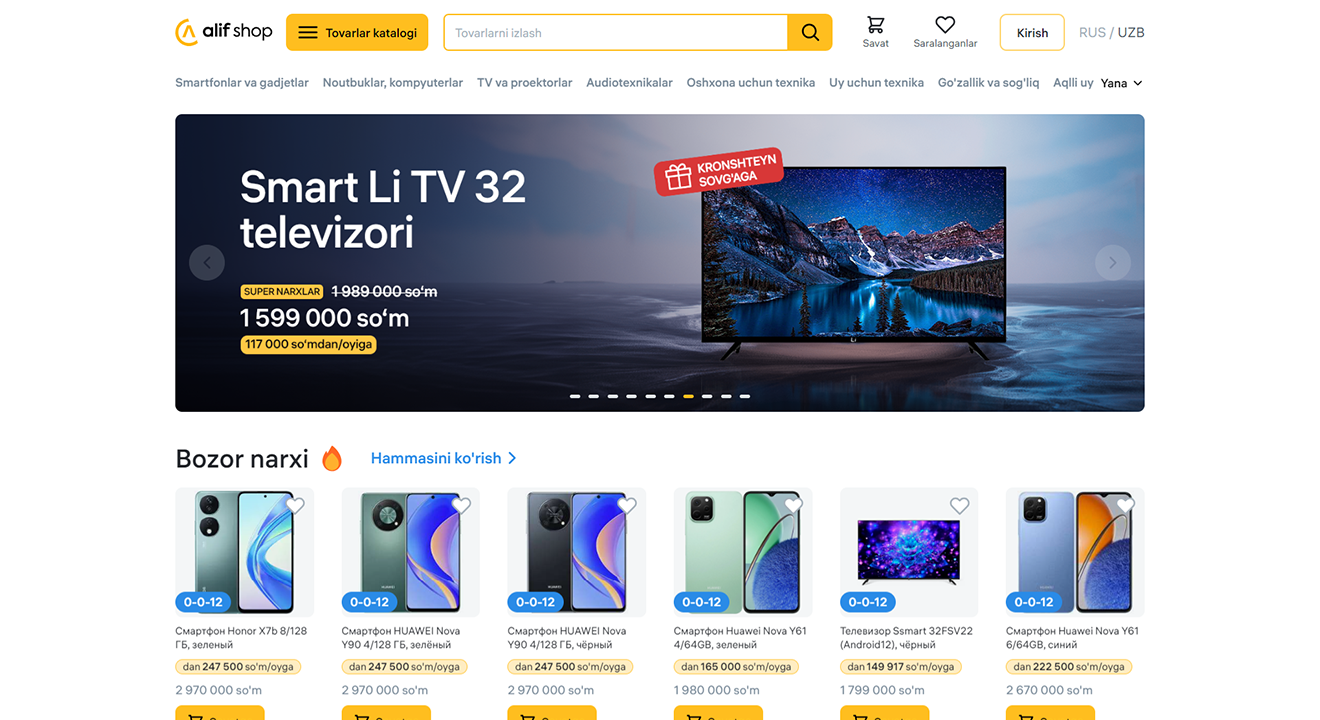Toggle favorite heart on green Huawei Nova Y61

click(793, 506)
